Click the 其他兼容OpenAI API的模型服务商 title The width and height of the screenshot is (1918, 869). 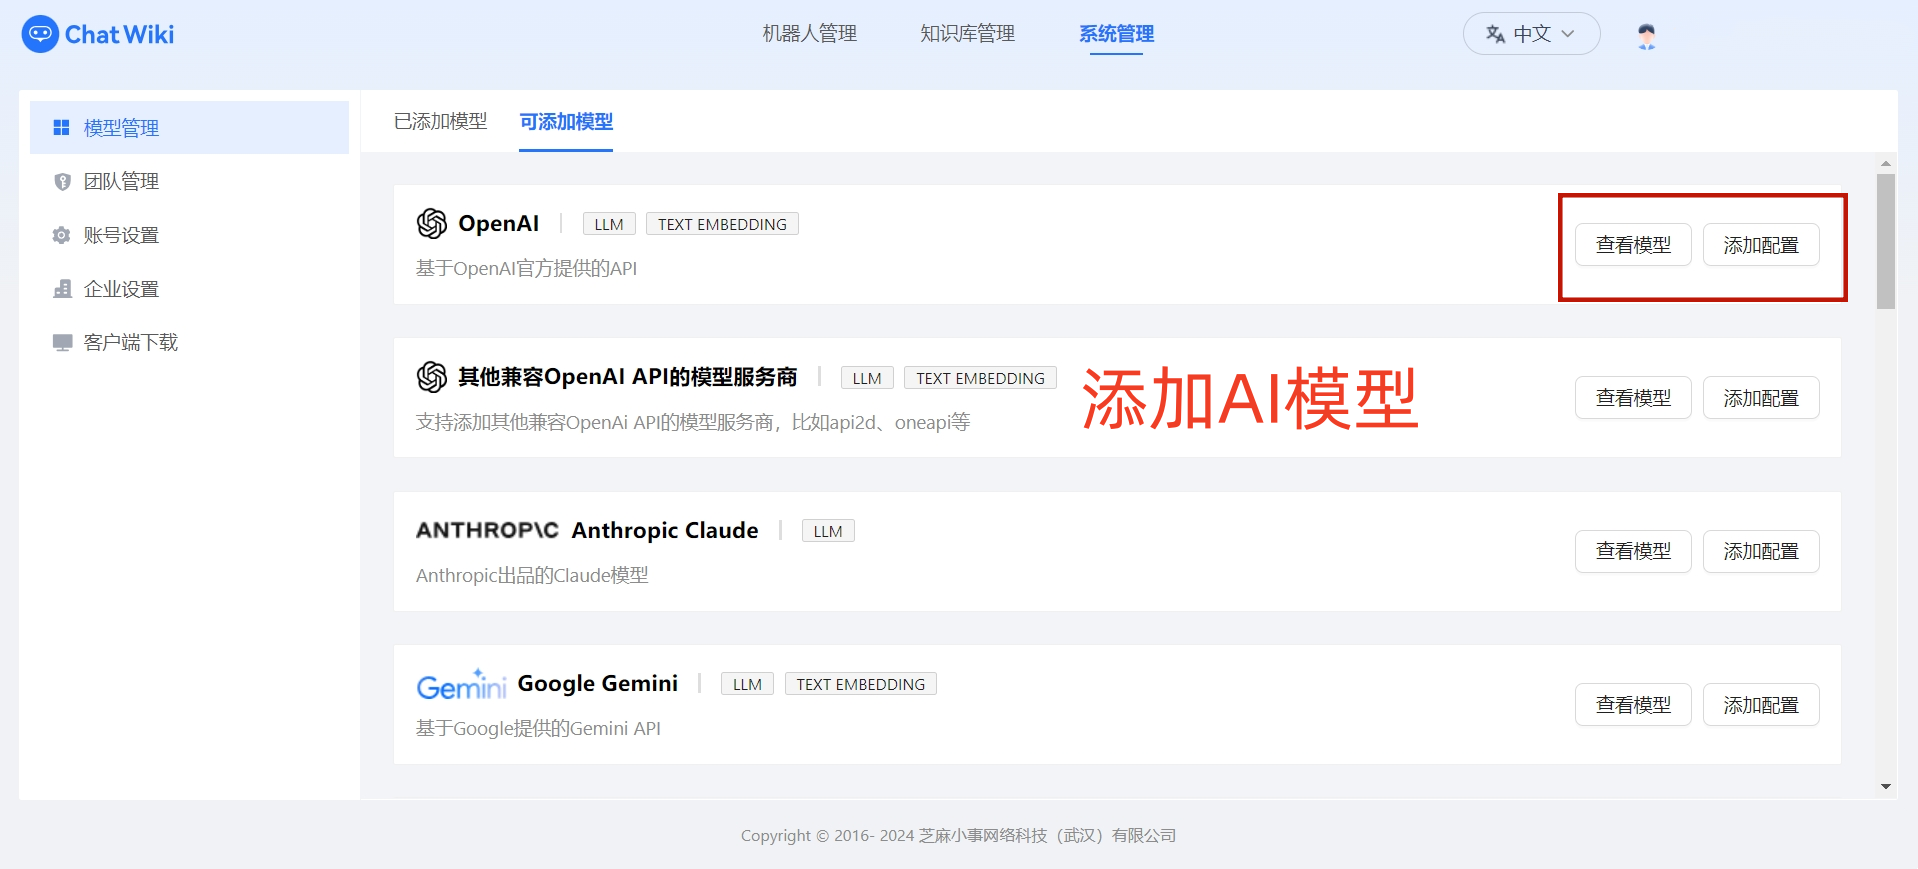pyautogui.click(x=628, y=377)
